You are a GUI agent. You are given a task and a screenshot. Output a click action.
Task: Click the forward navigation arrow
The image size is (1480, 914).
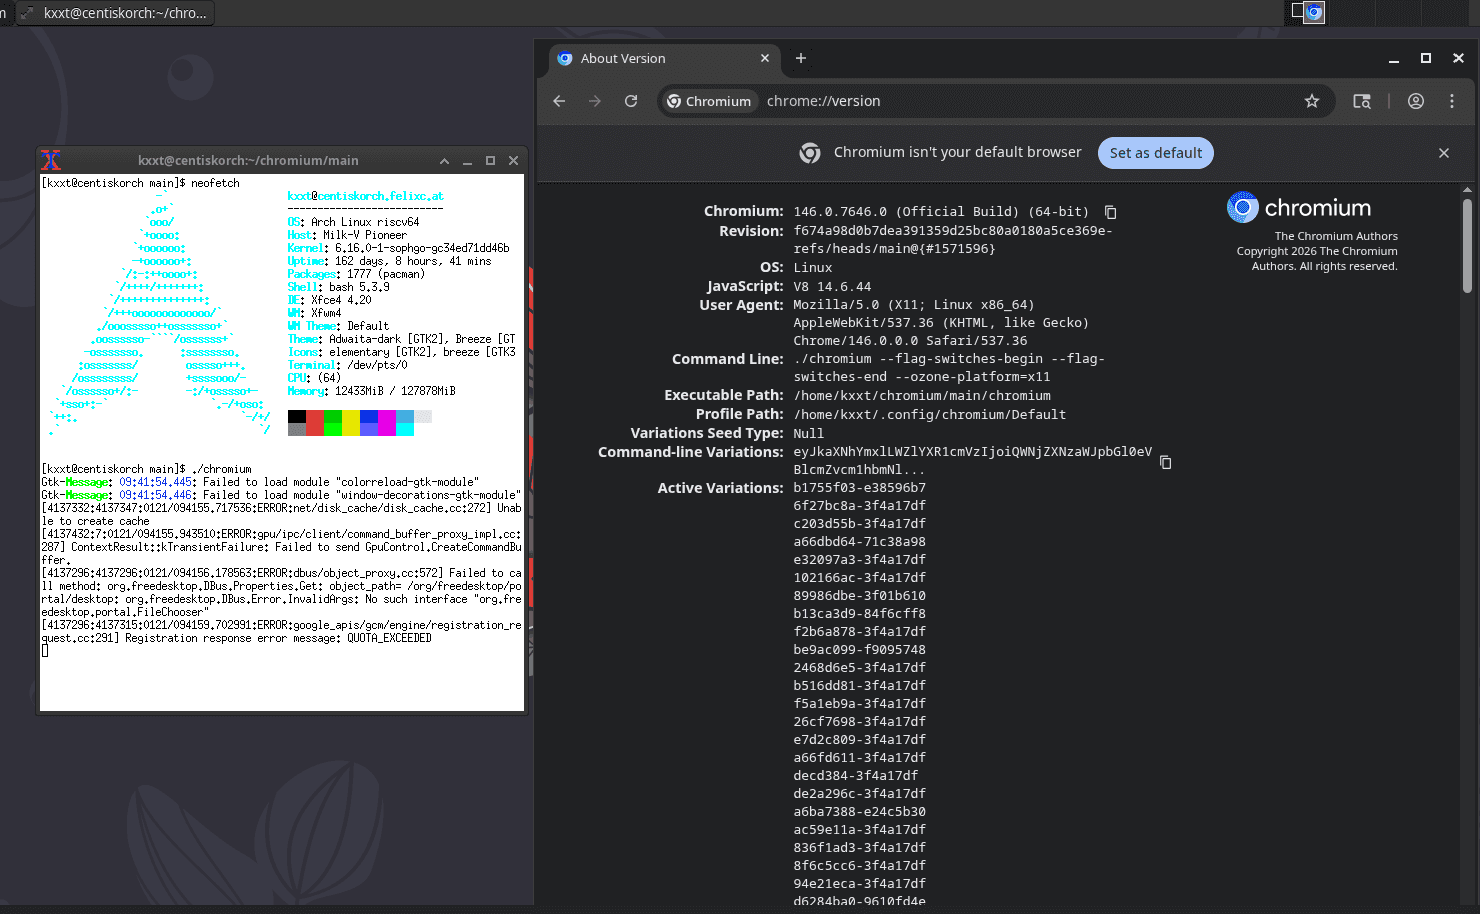click(x=595, y=101)
